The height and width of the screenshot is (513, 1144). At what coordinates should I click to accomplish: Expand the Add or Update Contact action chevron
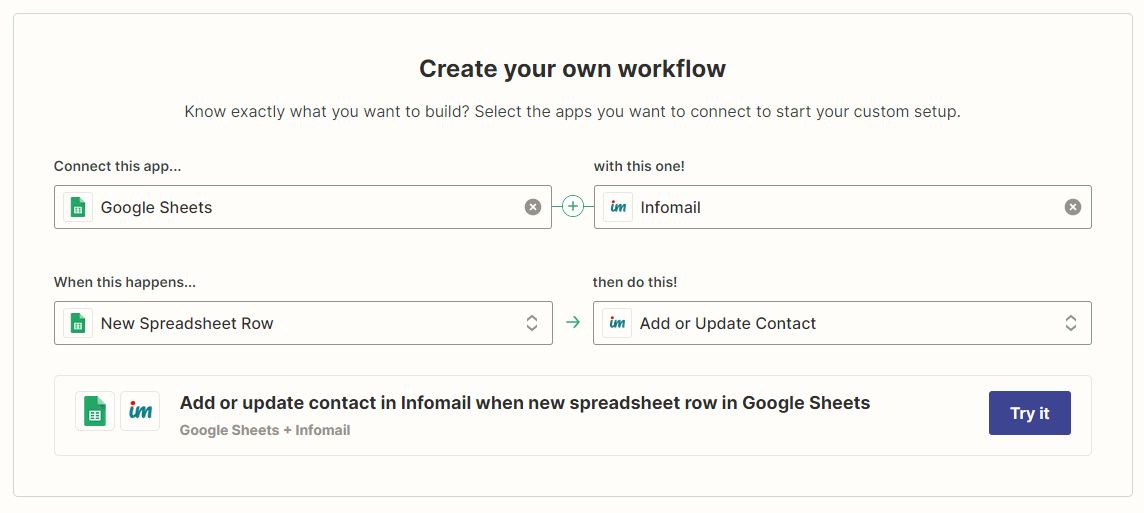(x=1070, y=323)
